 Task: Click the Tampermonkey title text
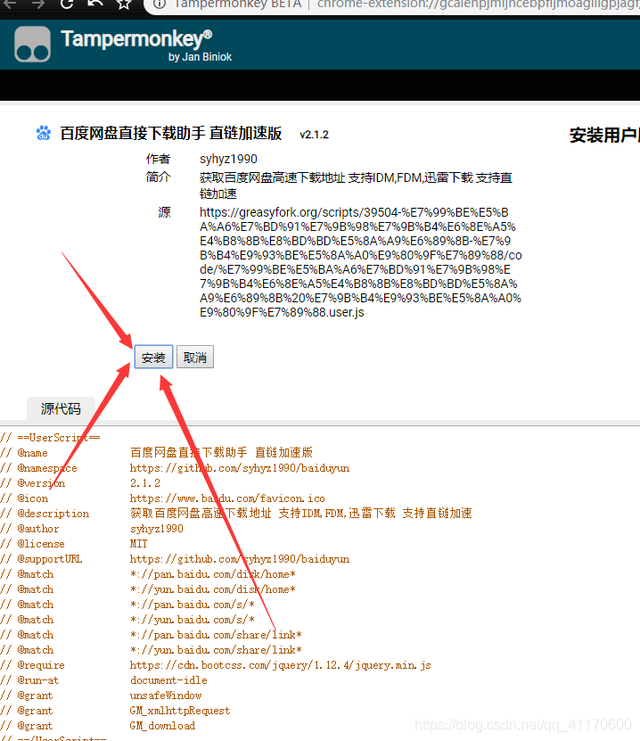coord(137,39)
